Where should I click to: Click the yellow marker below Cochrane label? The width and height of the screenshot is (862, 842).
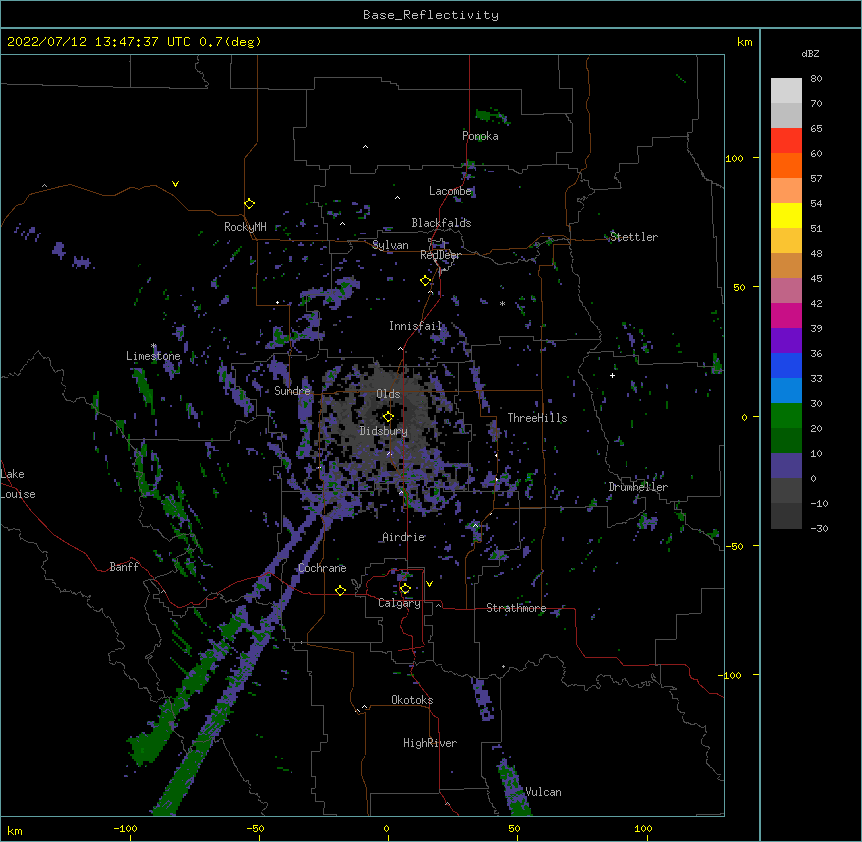pos(340,590)
